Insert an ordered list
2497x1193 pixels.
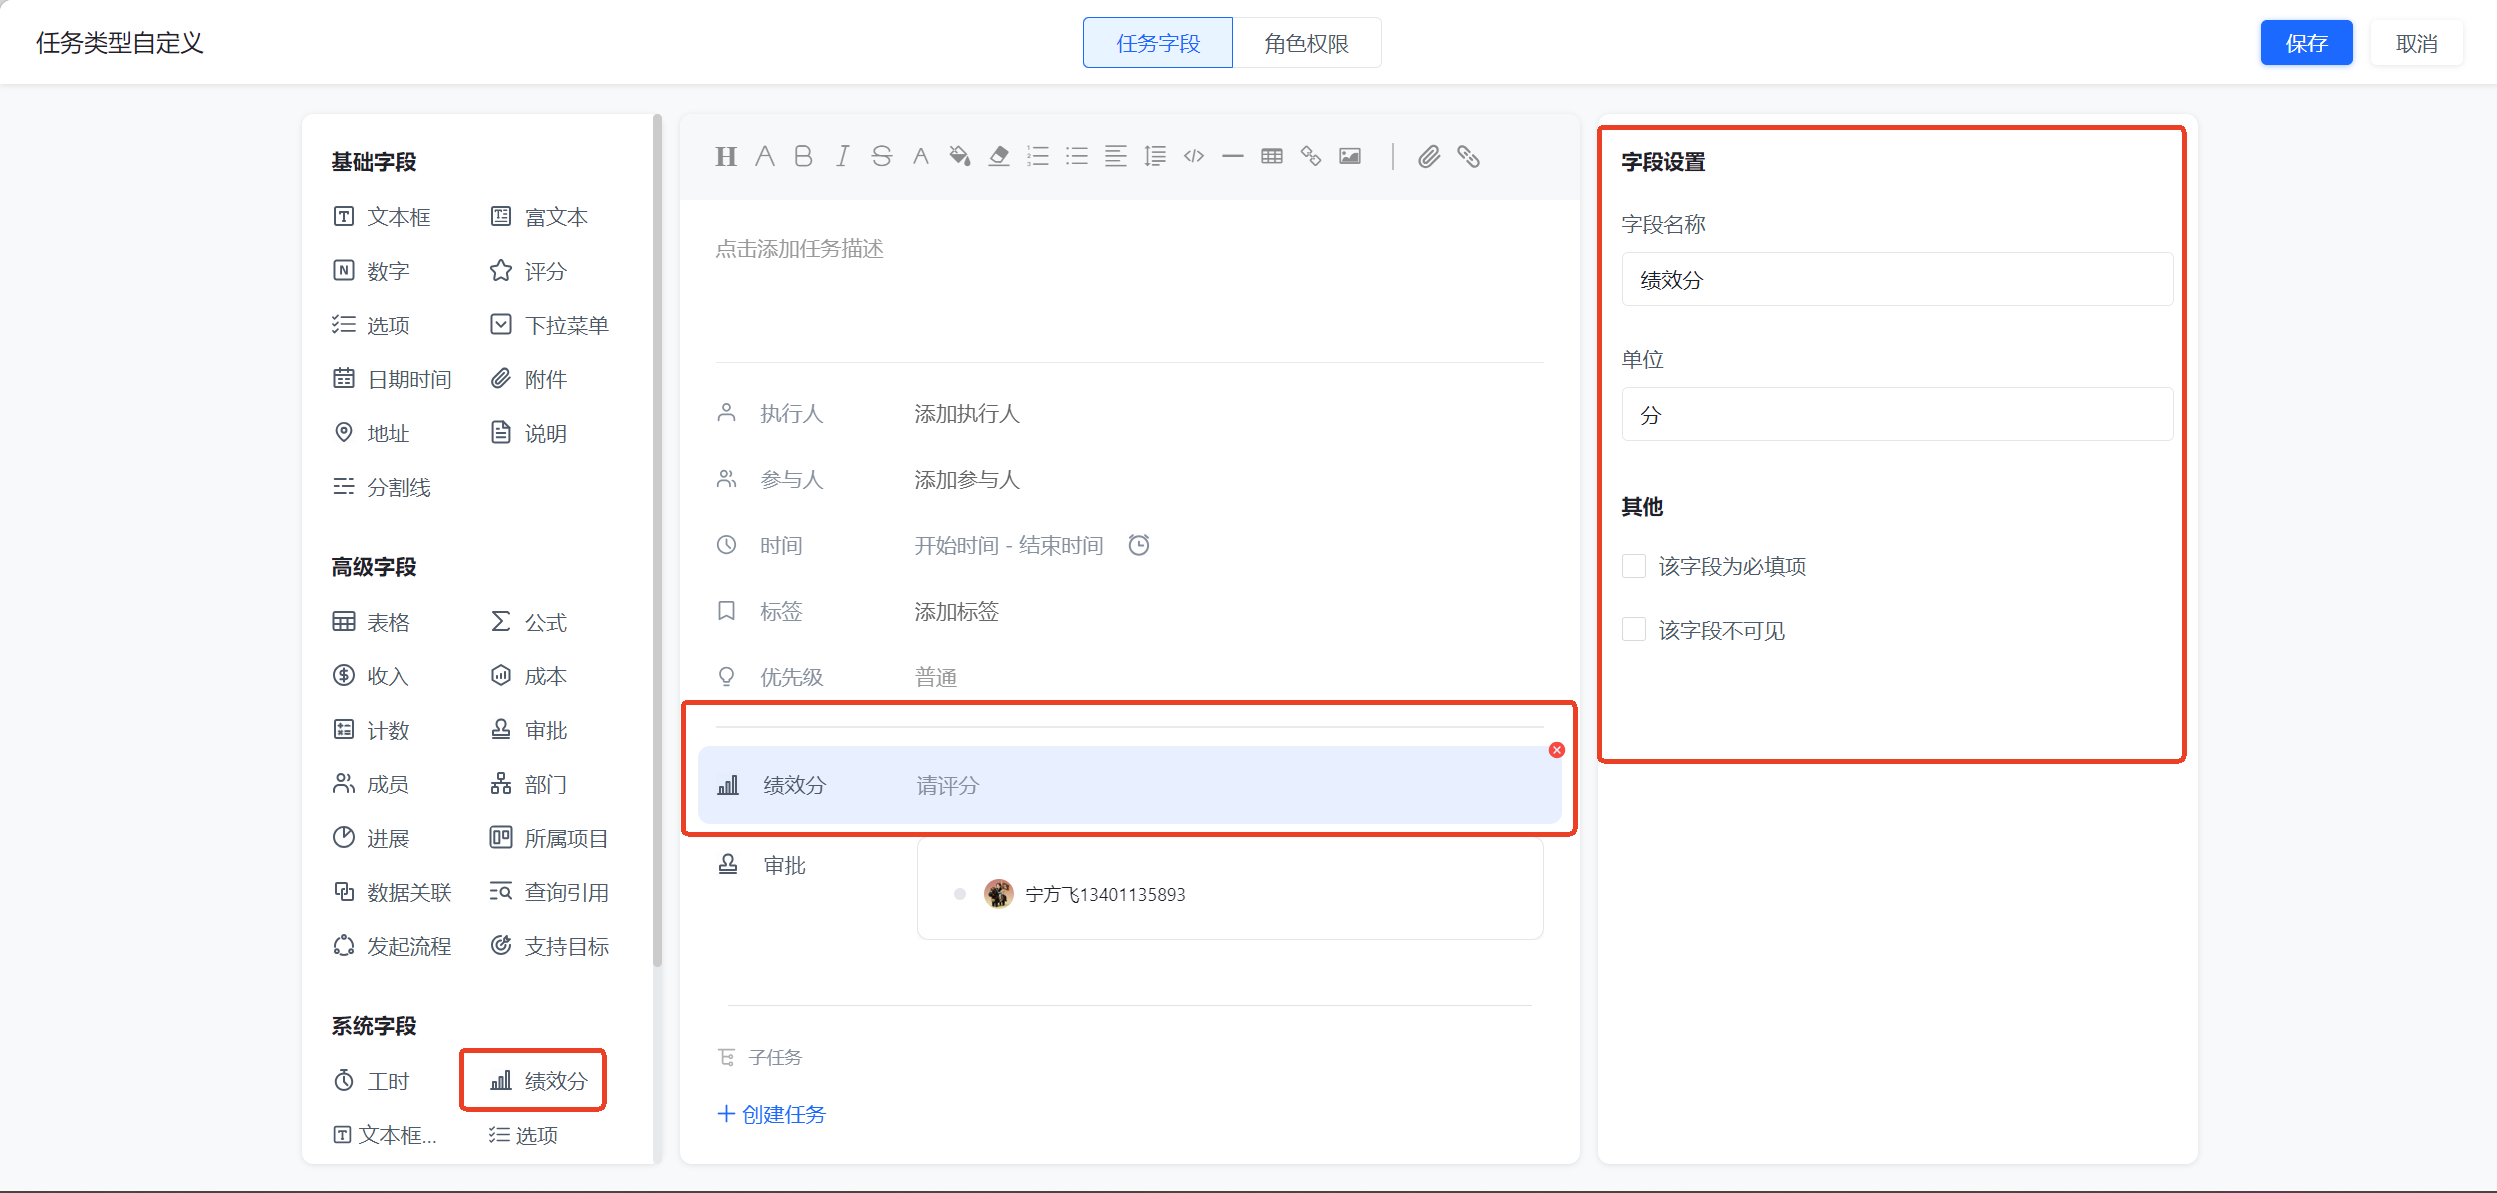point(1037,156)
